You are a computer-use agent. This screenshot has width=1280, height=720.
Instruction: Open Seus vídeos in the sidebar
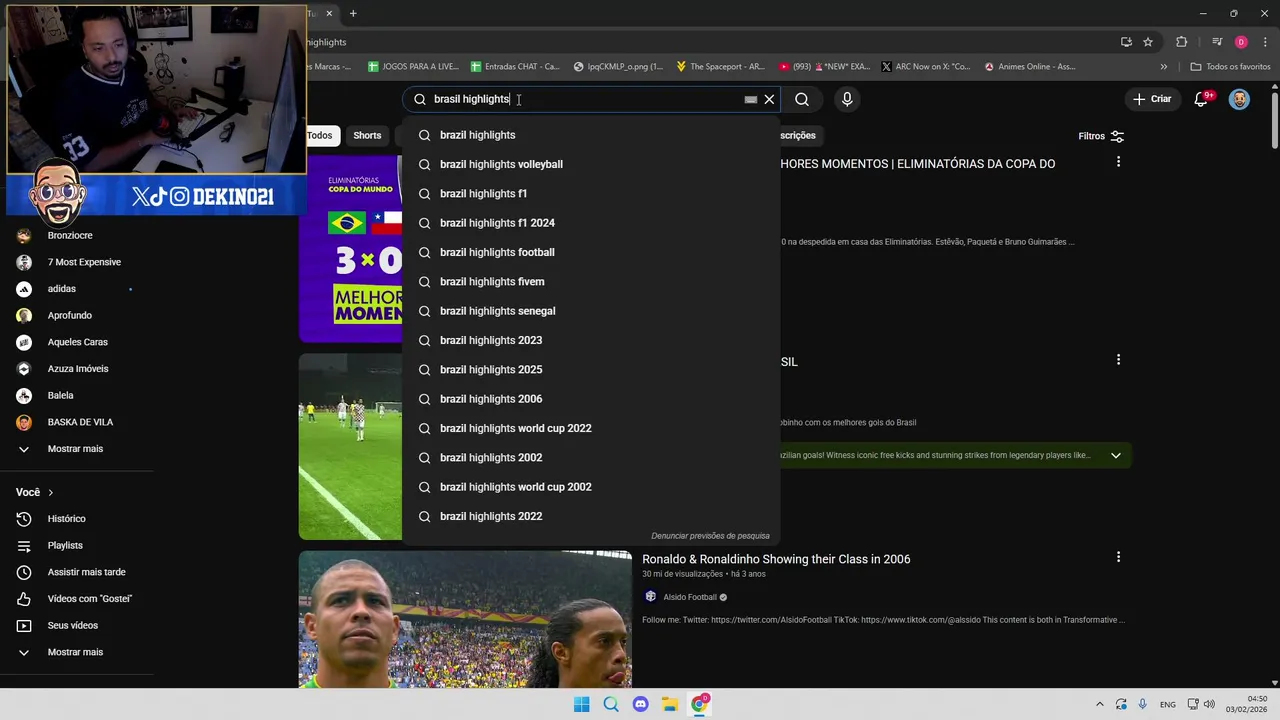tap(73, 625)
